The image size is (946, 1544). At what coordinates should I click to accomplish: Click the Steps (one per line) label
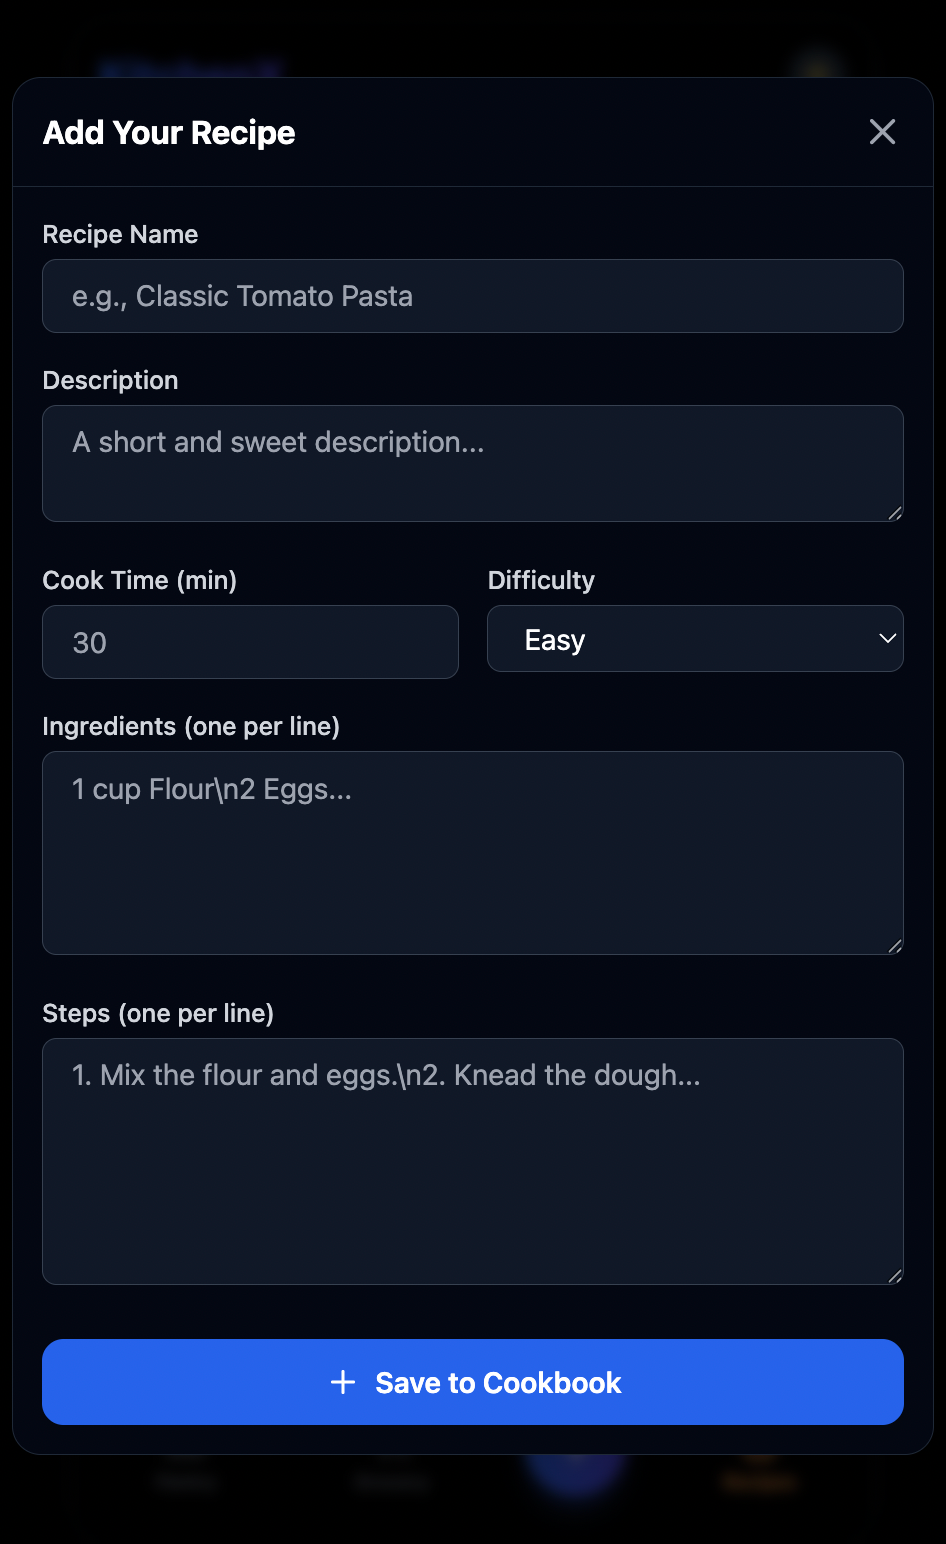[158, 1013]
